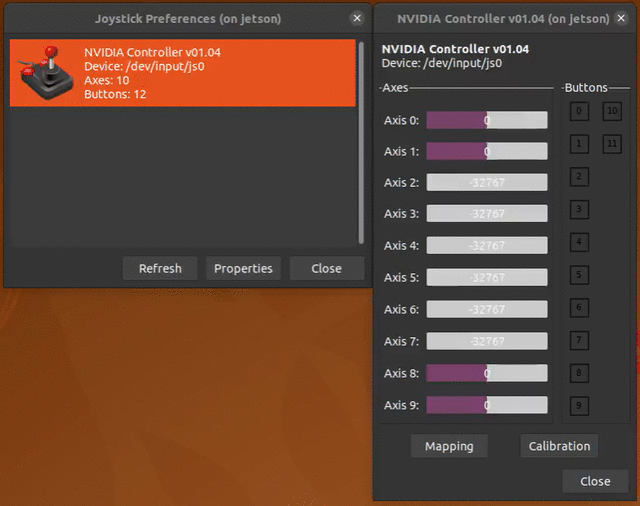
Task: Open the Mapping dialog
Action: [x=449, y=446]
